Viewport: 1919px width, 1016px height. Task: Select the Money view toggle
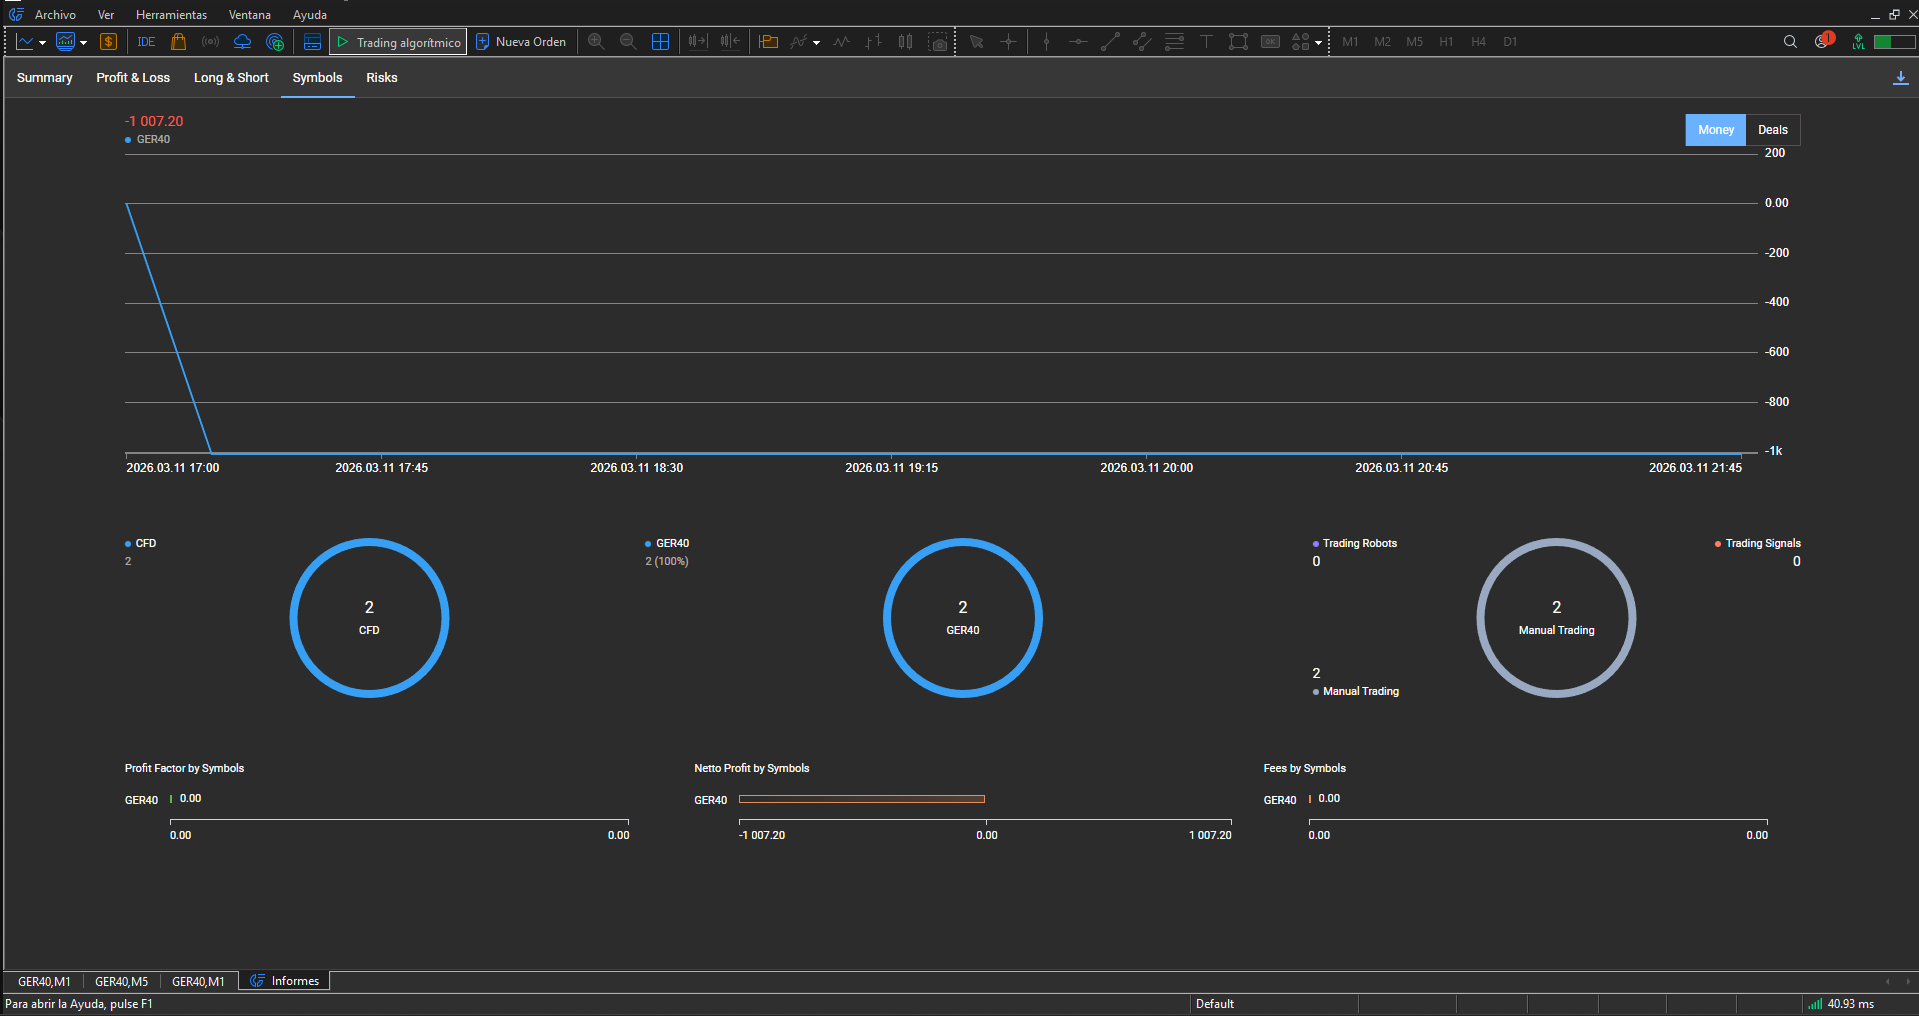point(1715,130)
